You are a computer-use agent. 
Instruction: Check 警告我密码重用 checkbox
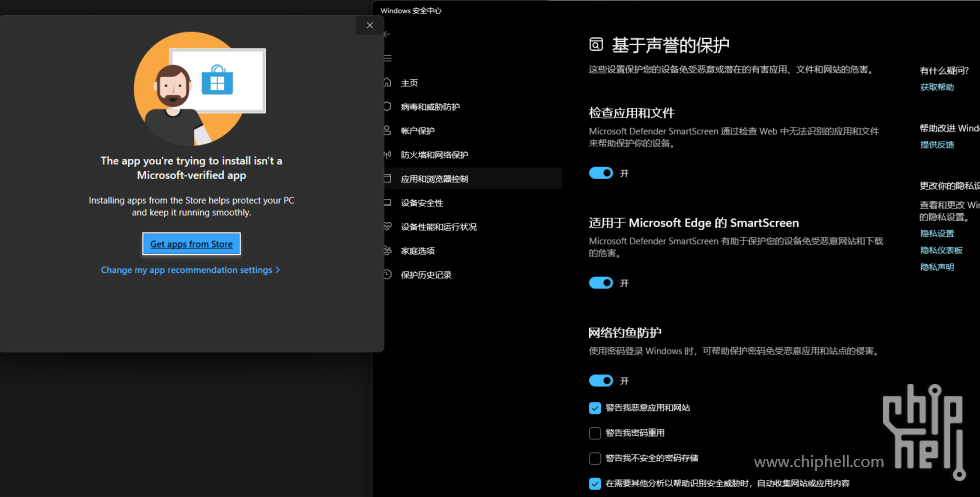(x=595, y=433)
